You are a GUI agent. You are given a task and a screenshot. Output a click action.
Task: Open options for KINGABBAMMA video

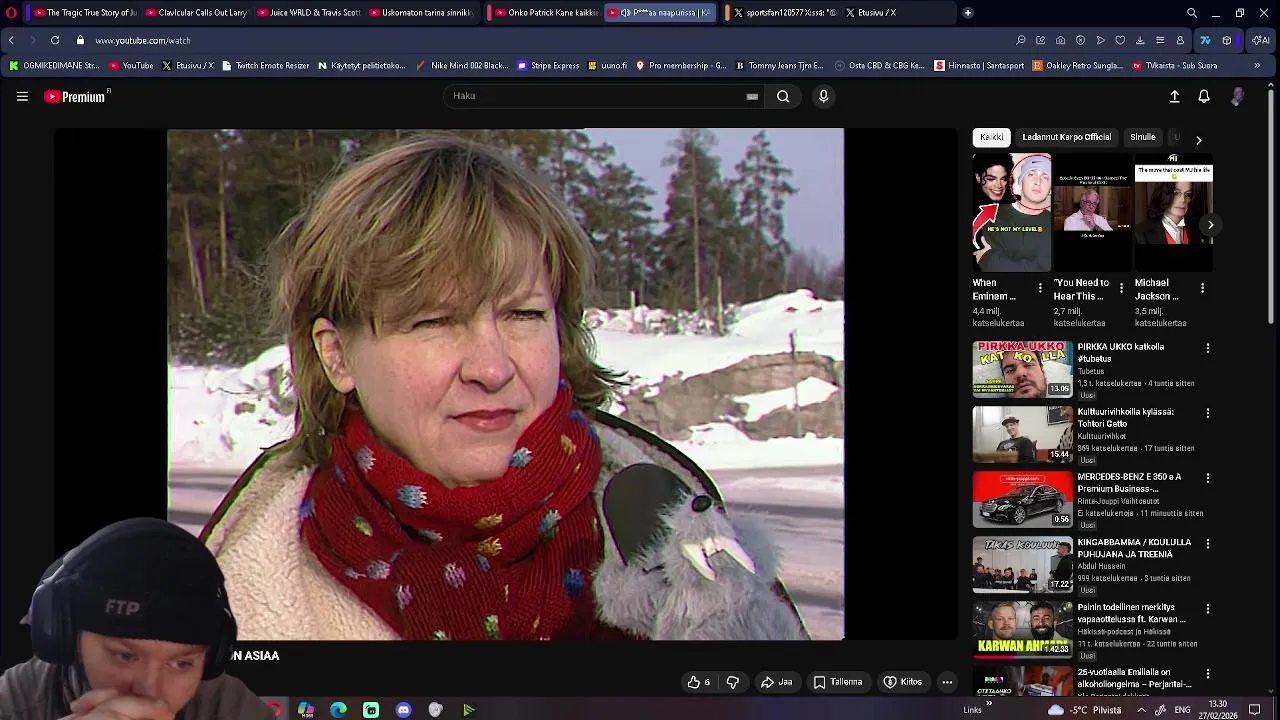click(1207, 543)
